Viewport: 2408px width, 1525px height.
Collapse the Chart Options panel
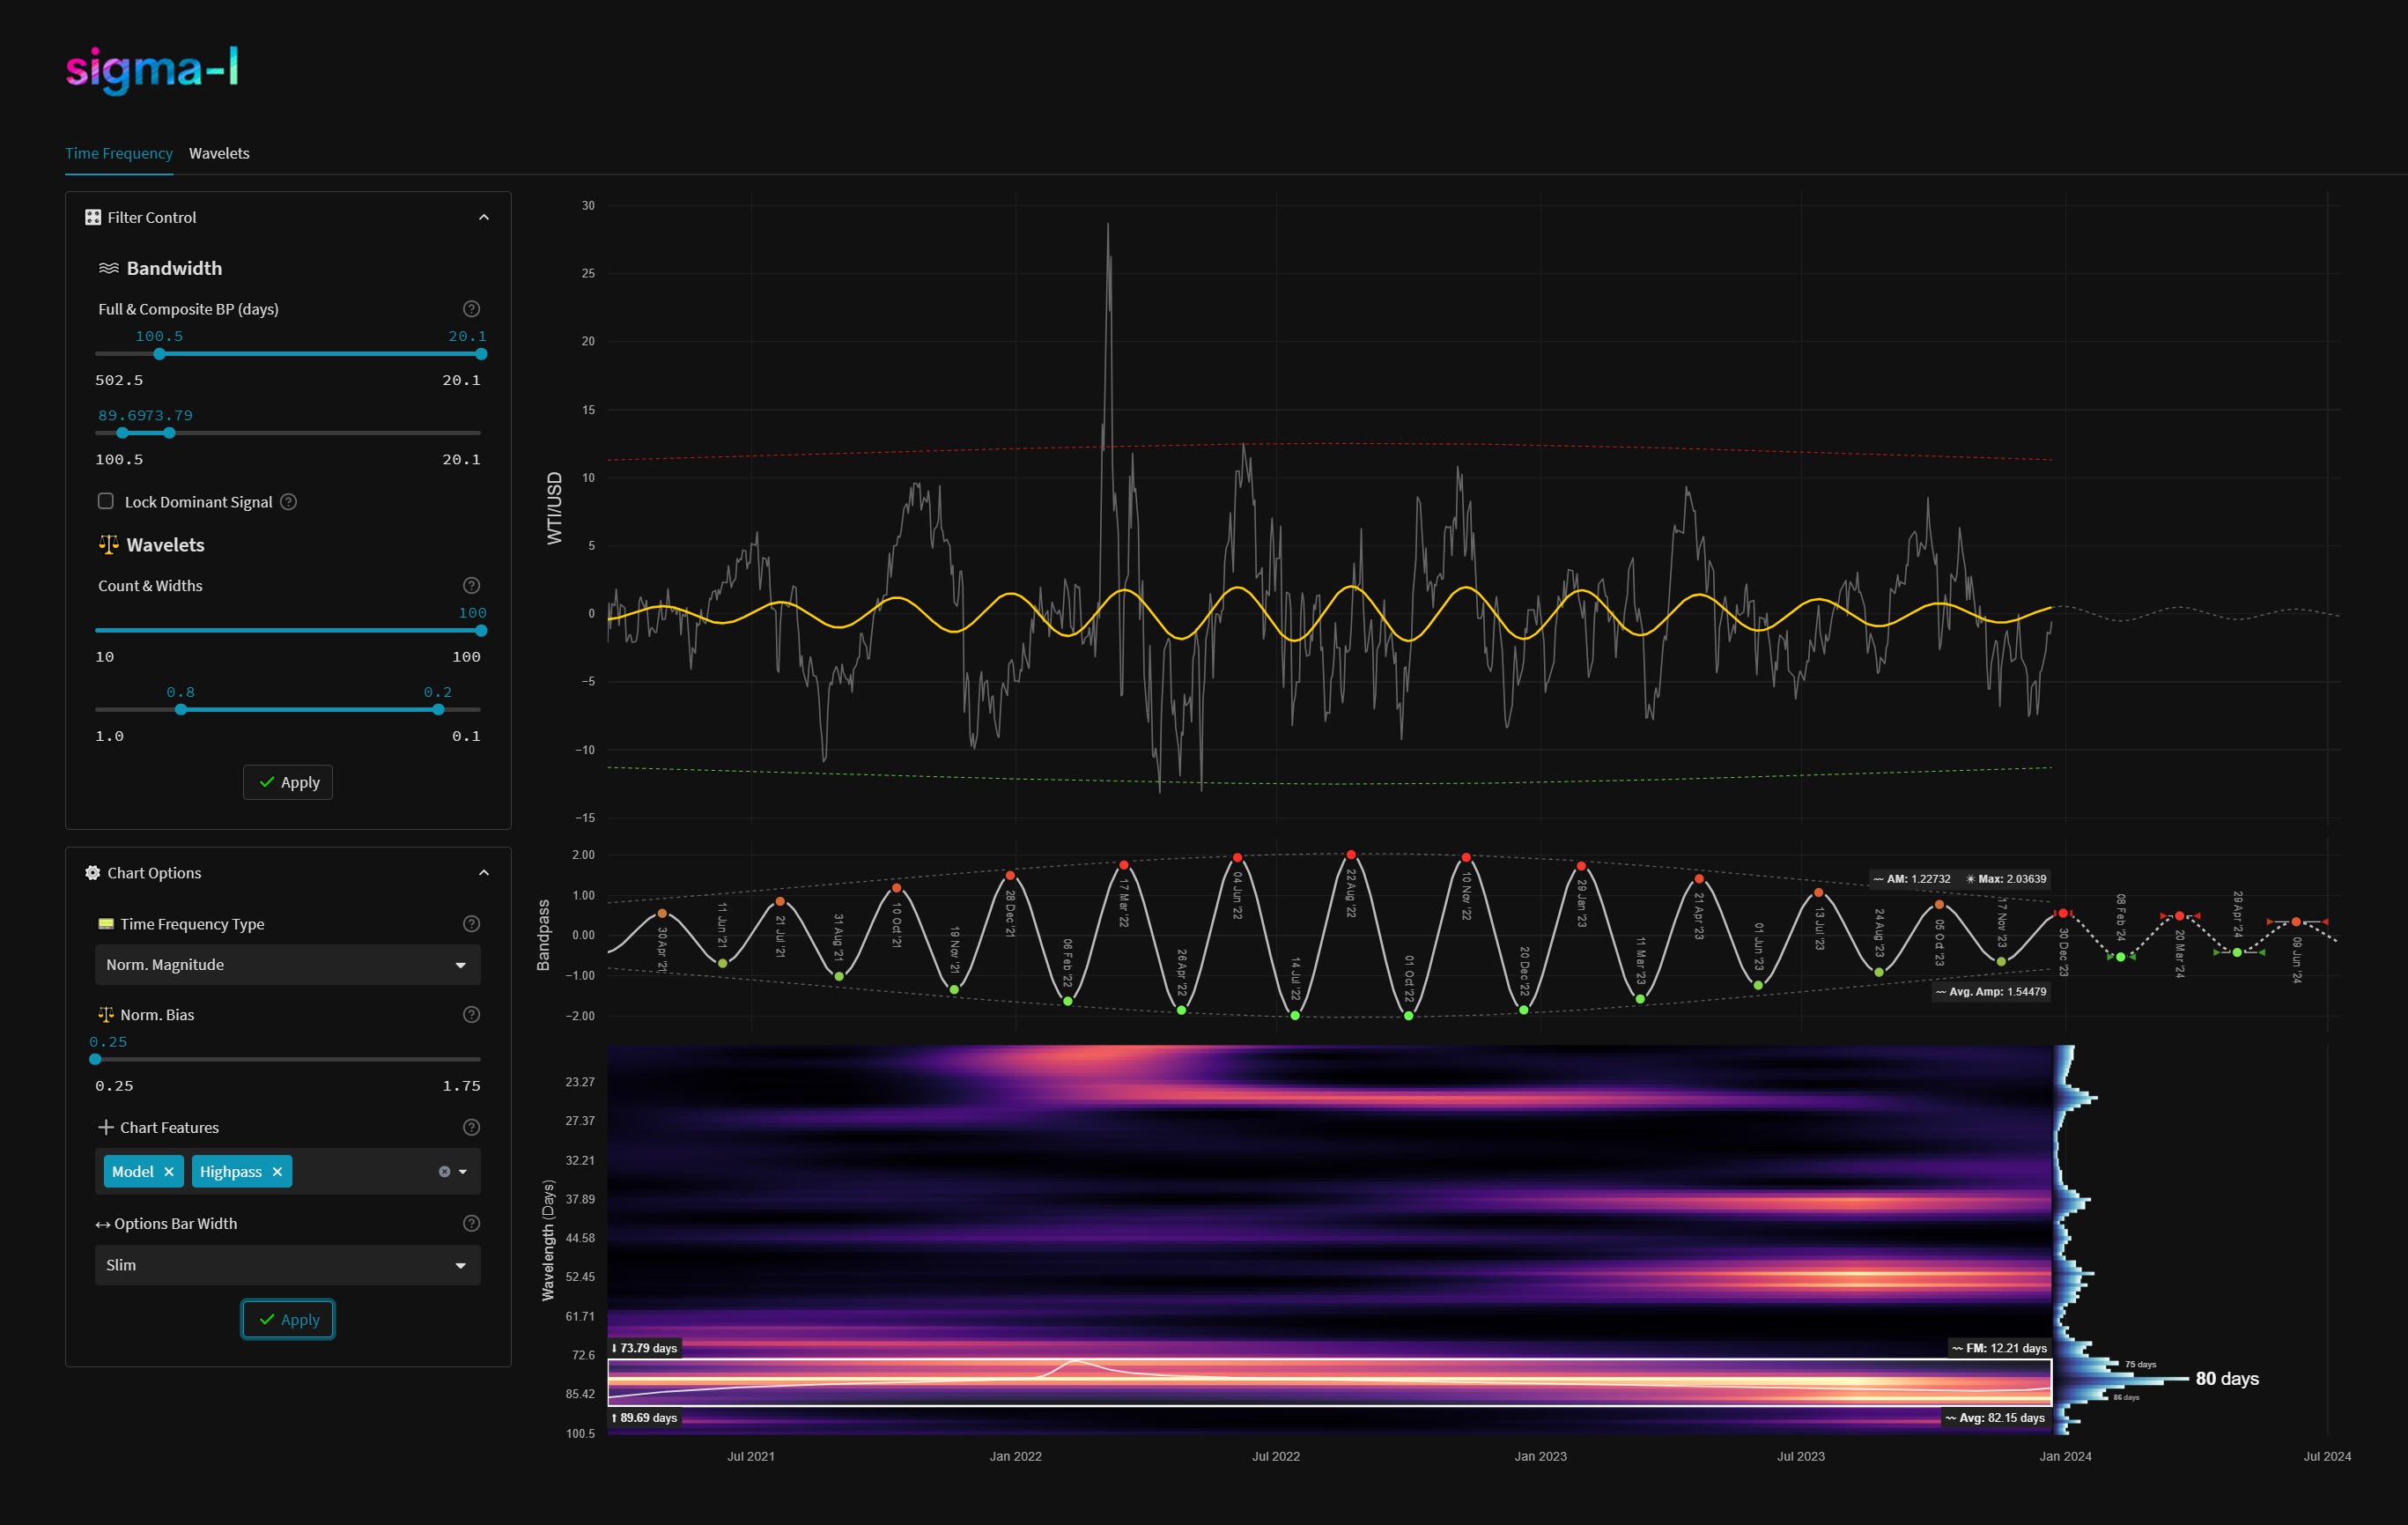tap(484, 873)
